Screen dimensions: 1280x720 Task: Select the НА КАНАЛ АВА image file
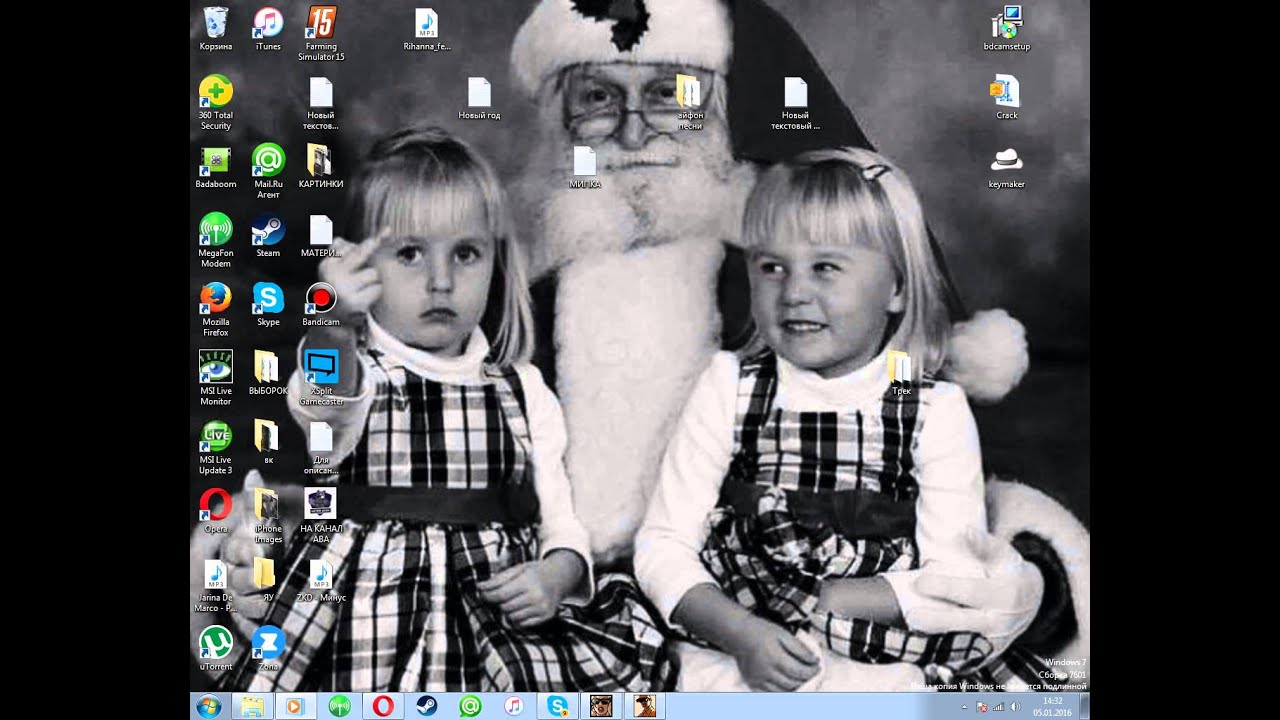321,517
